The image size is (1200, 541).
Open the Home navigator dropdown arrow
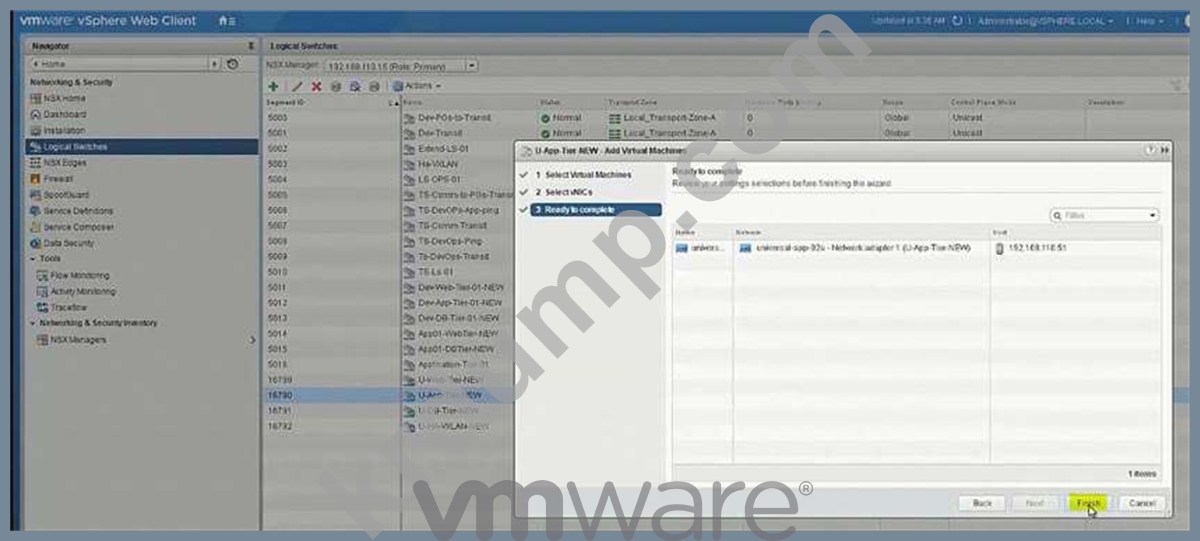coord(215,64)
